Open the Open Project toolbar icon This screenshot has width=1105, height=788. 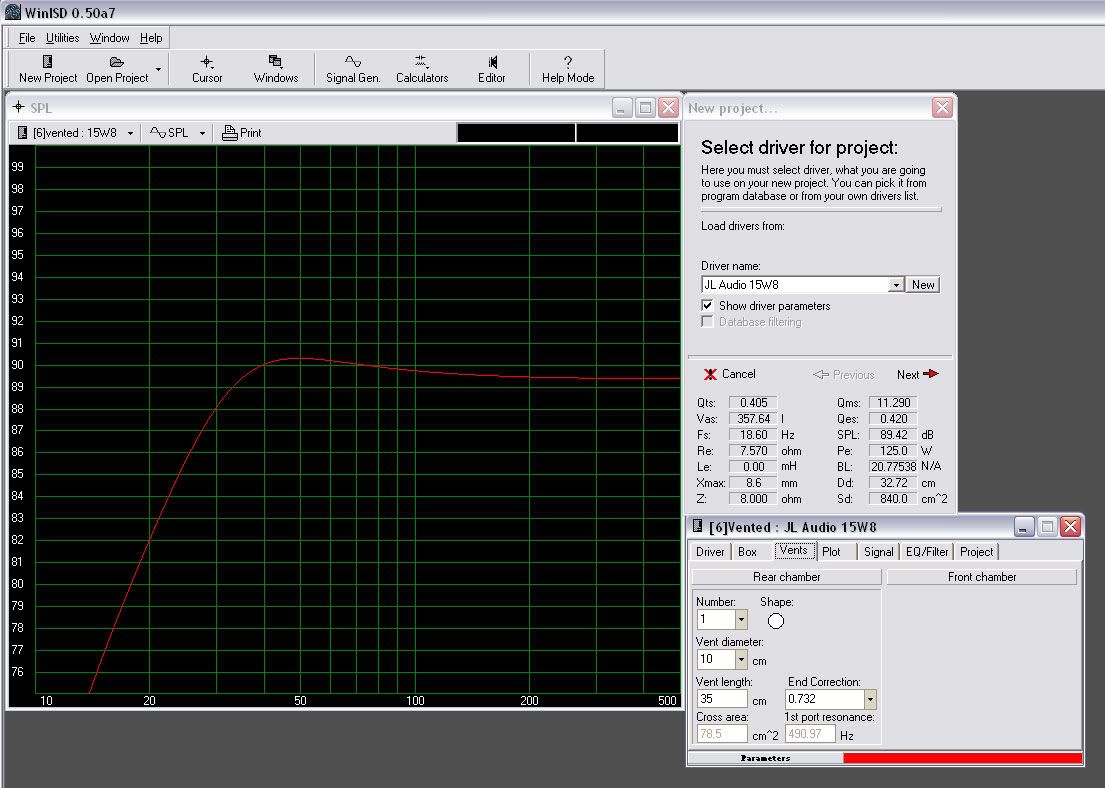tap(117, 62)
